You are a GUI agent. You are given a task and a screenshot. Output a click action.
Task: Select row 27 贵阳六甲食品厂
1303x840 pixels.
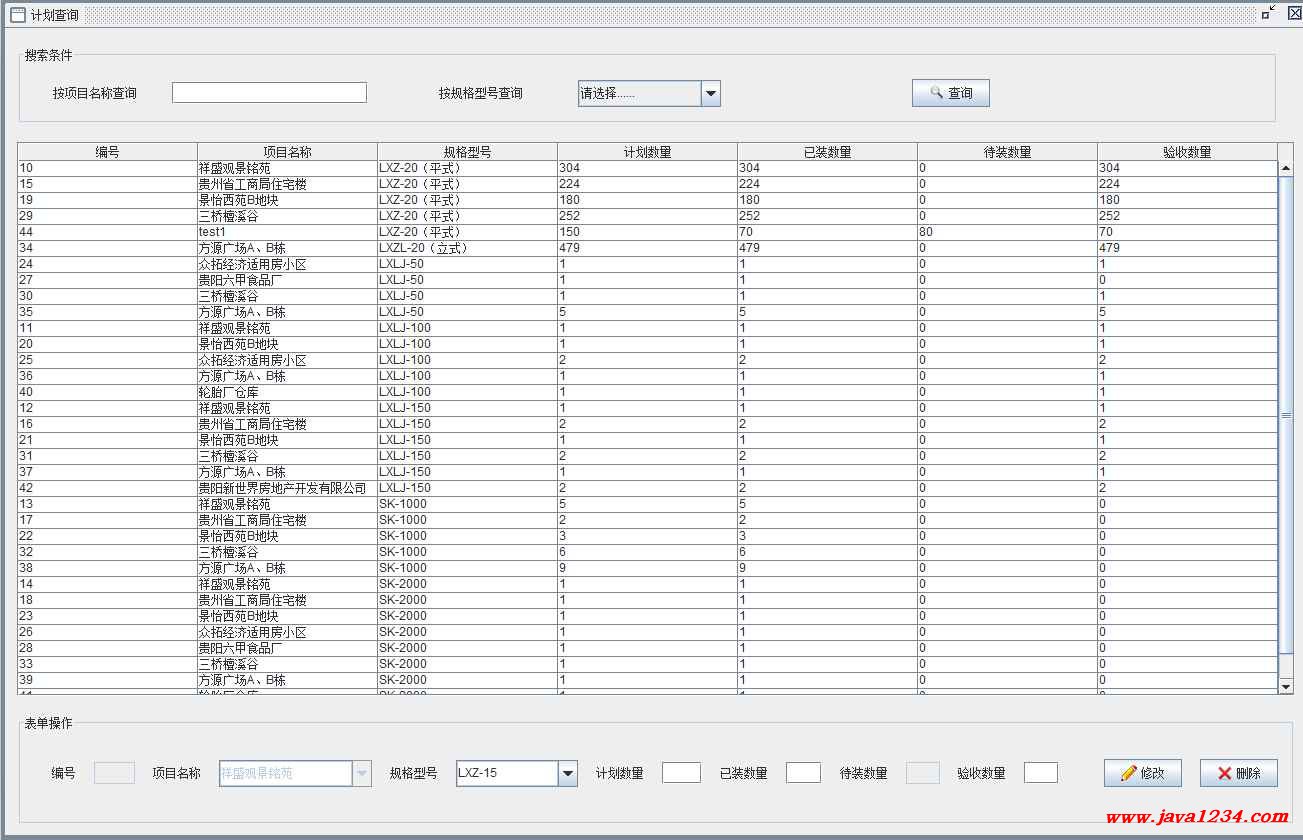click(x=648, y=280)
